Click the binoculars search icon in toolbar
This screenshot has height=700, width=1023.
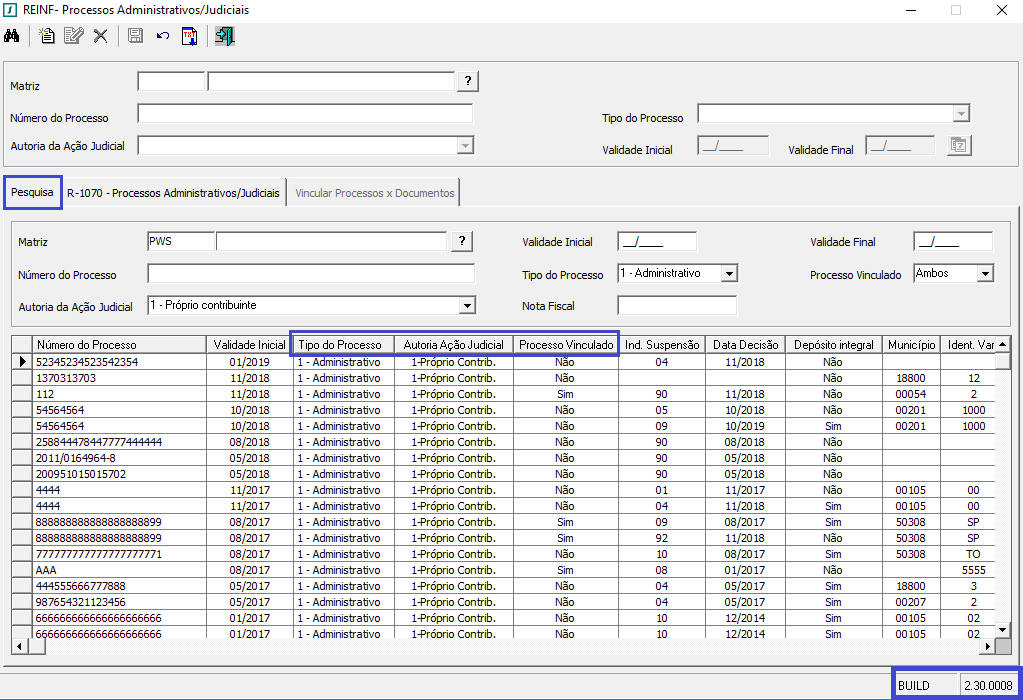coord(12,36)
